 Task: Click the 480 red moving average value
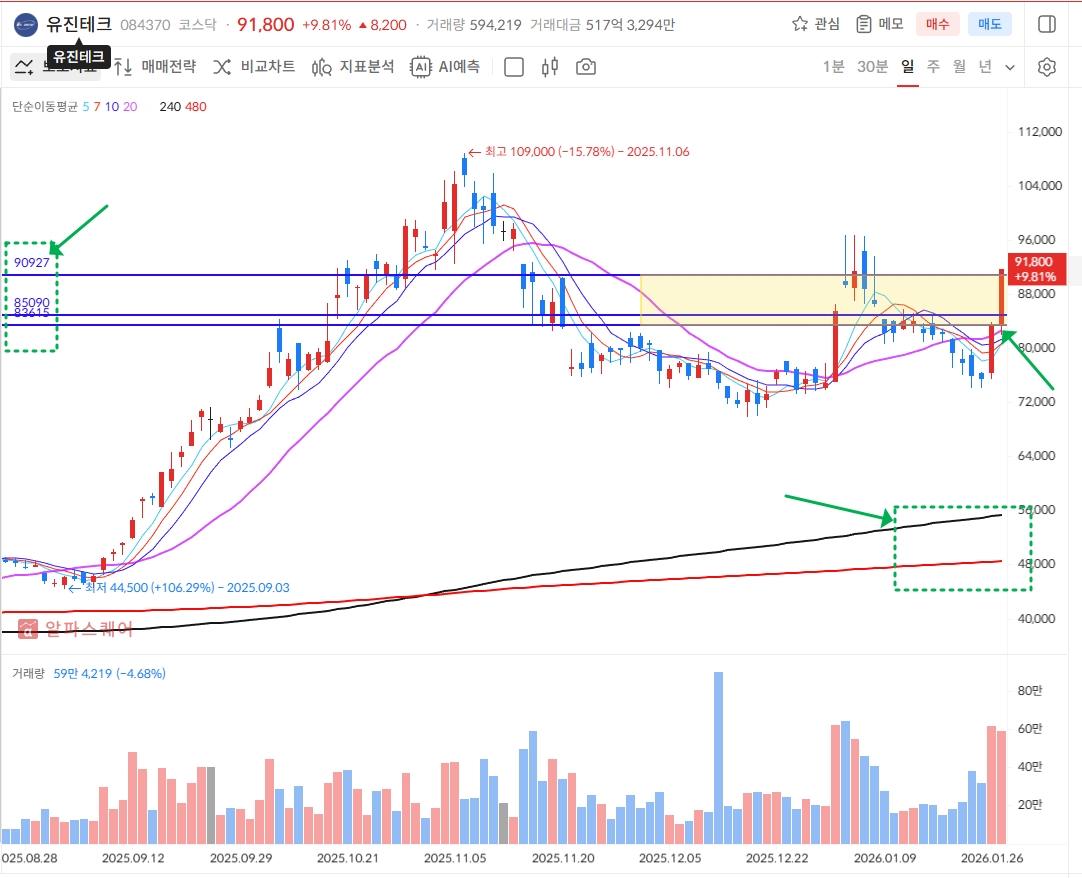coord(195,106)
